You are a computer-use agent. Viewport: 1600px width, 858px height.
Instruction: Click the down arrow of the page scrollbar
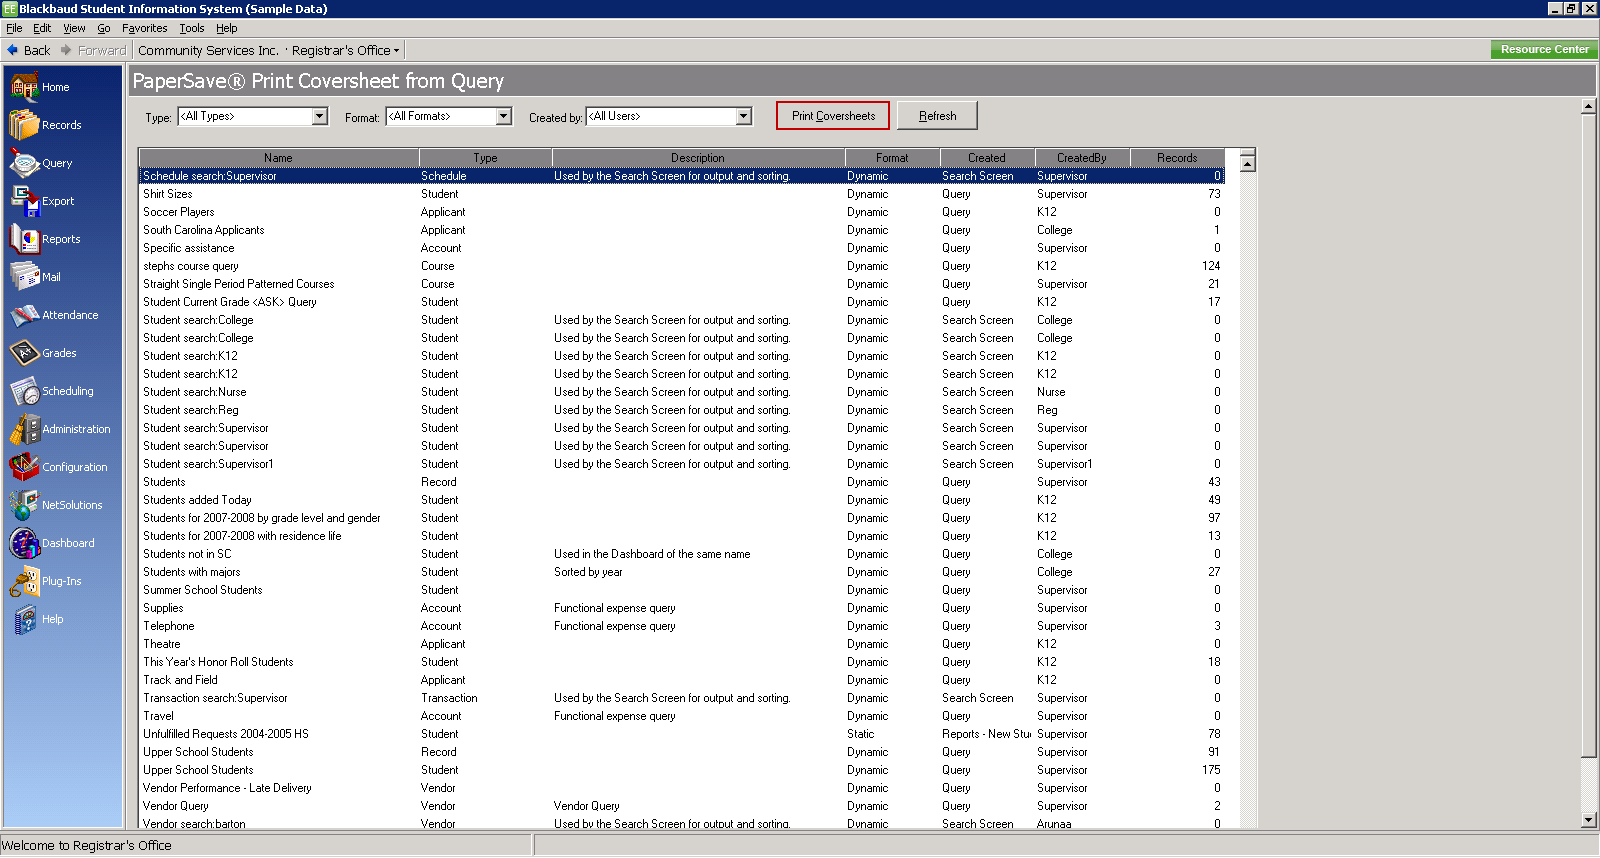1589,820
